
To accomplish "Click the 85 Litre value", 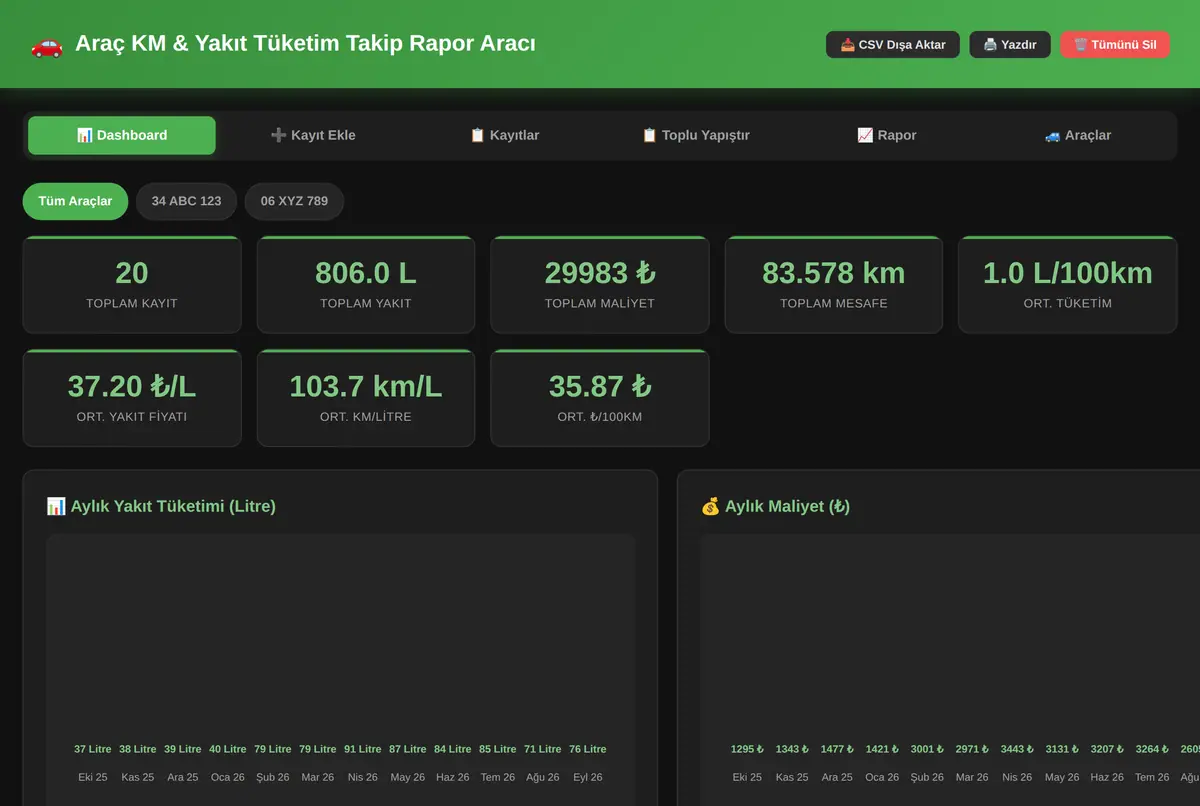I will [498, 749].
